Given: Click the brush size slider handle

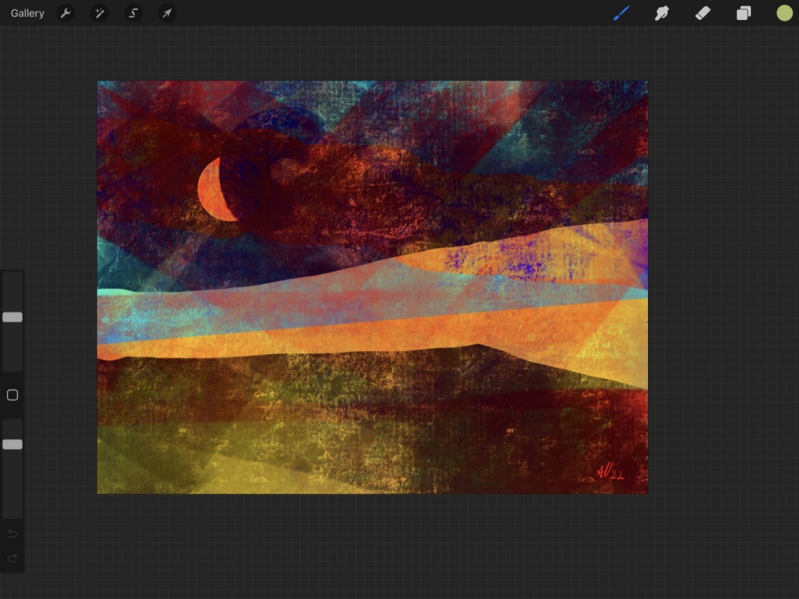Looking at the screenshot, I should click(x=13, y=317).
